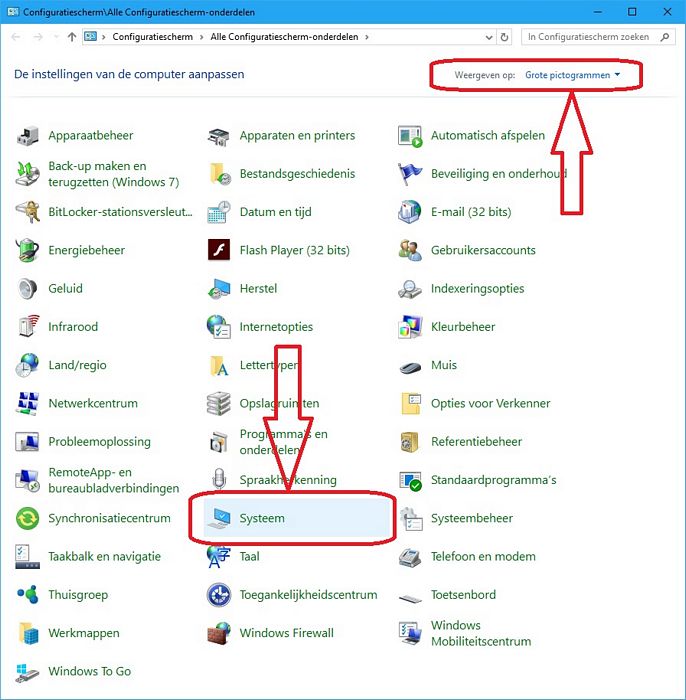Expand the address bar history dropdown
Screen dimensions: 686x700
click(489, 38)
